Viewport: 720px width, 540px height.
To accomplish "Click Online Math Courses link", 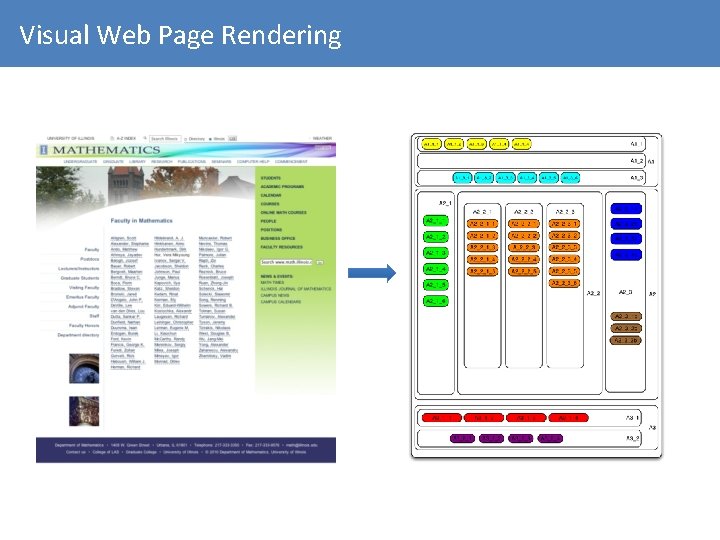I will point(284,213).
